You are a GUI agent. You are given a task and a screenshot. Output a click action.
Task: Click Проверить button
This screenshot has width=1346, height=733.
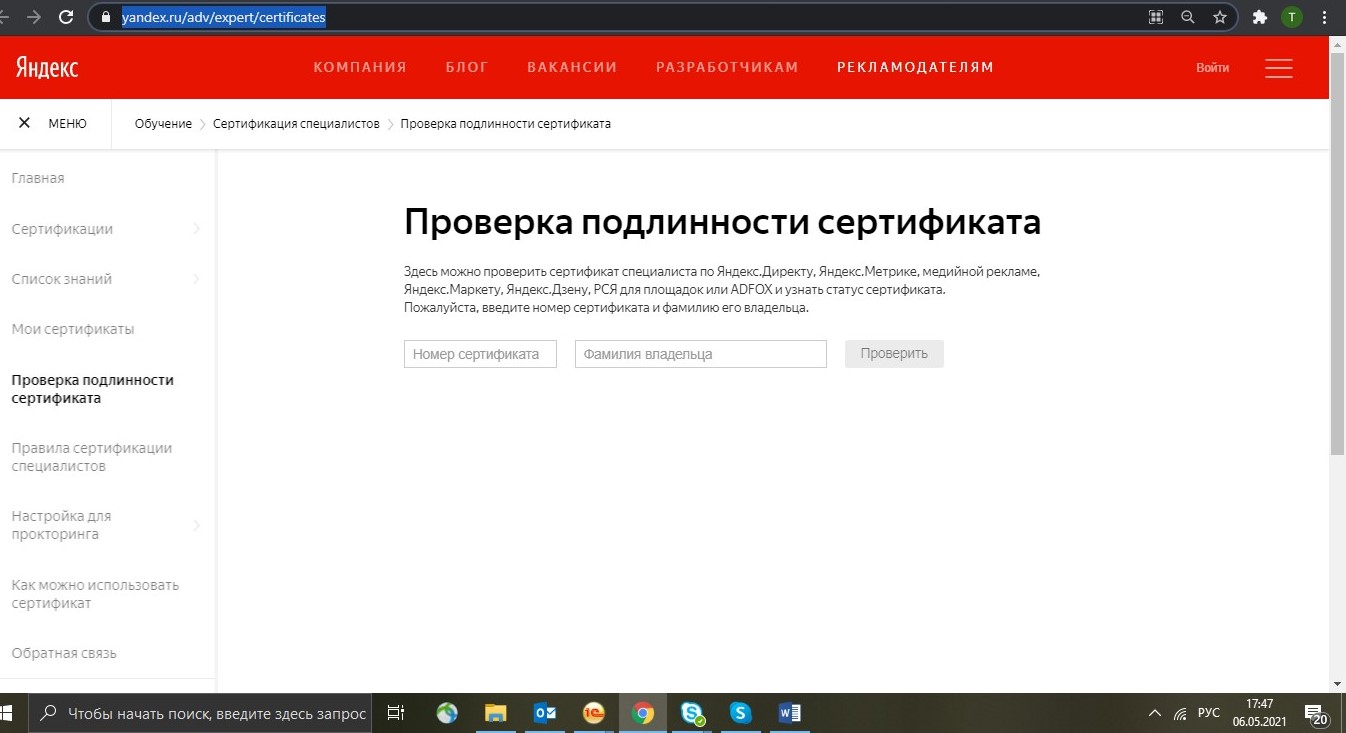click(894, 354)
